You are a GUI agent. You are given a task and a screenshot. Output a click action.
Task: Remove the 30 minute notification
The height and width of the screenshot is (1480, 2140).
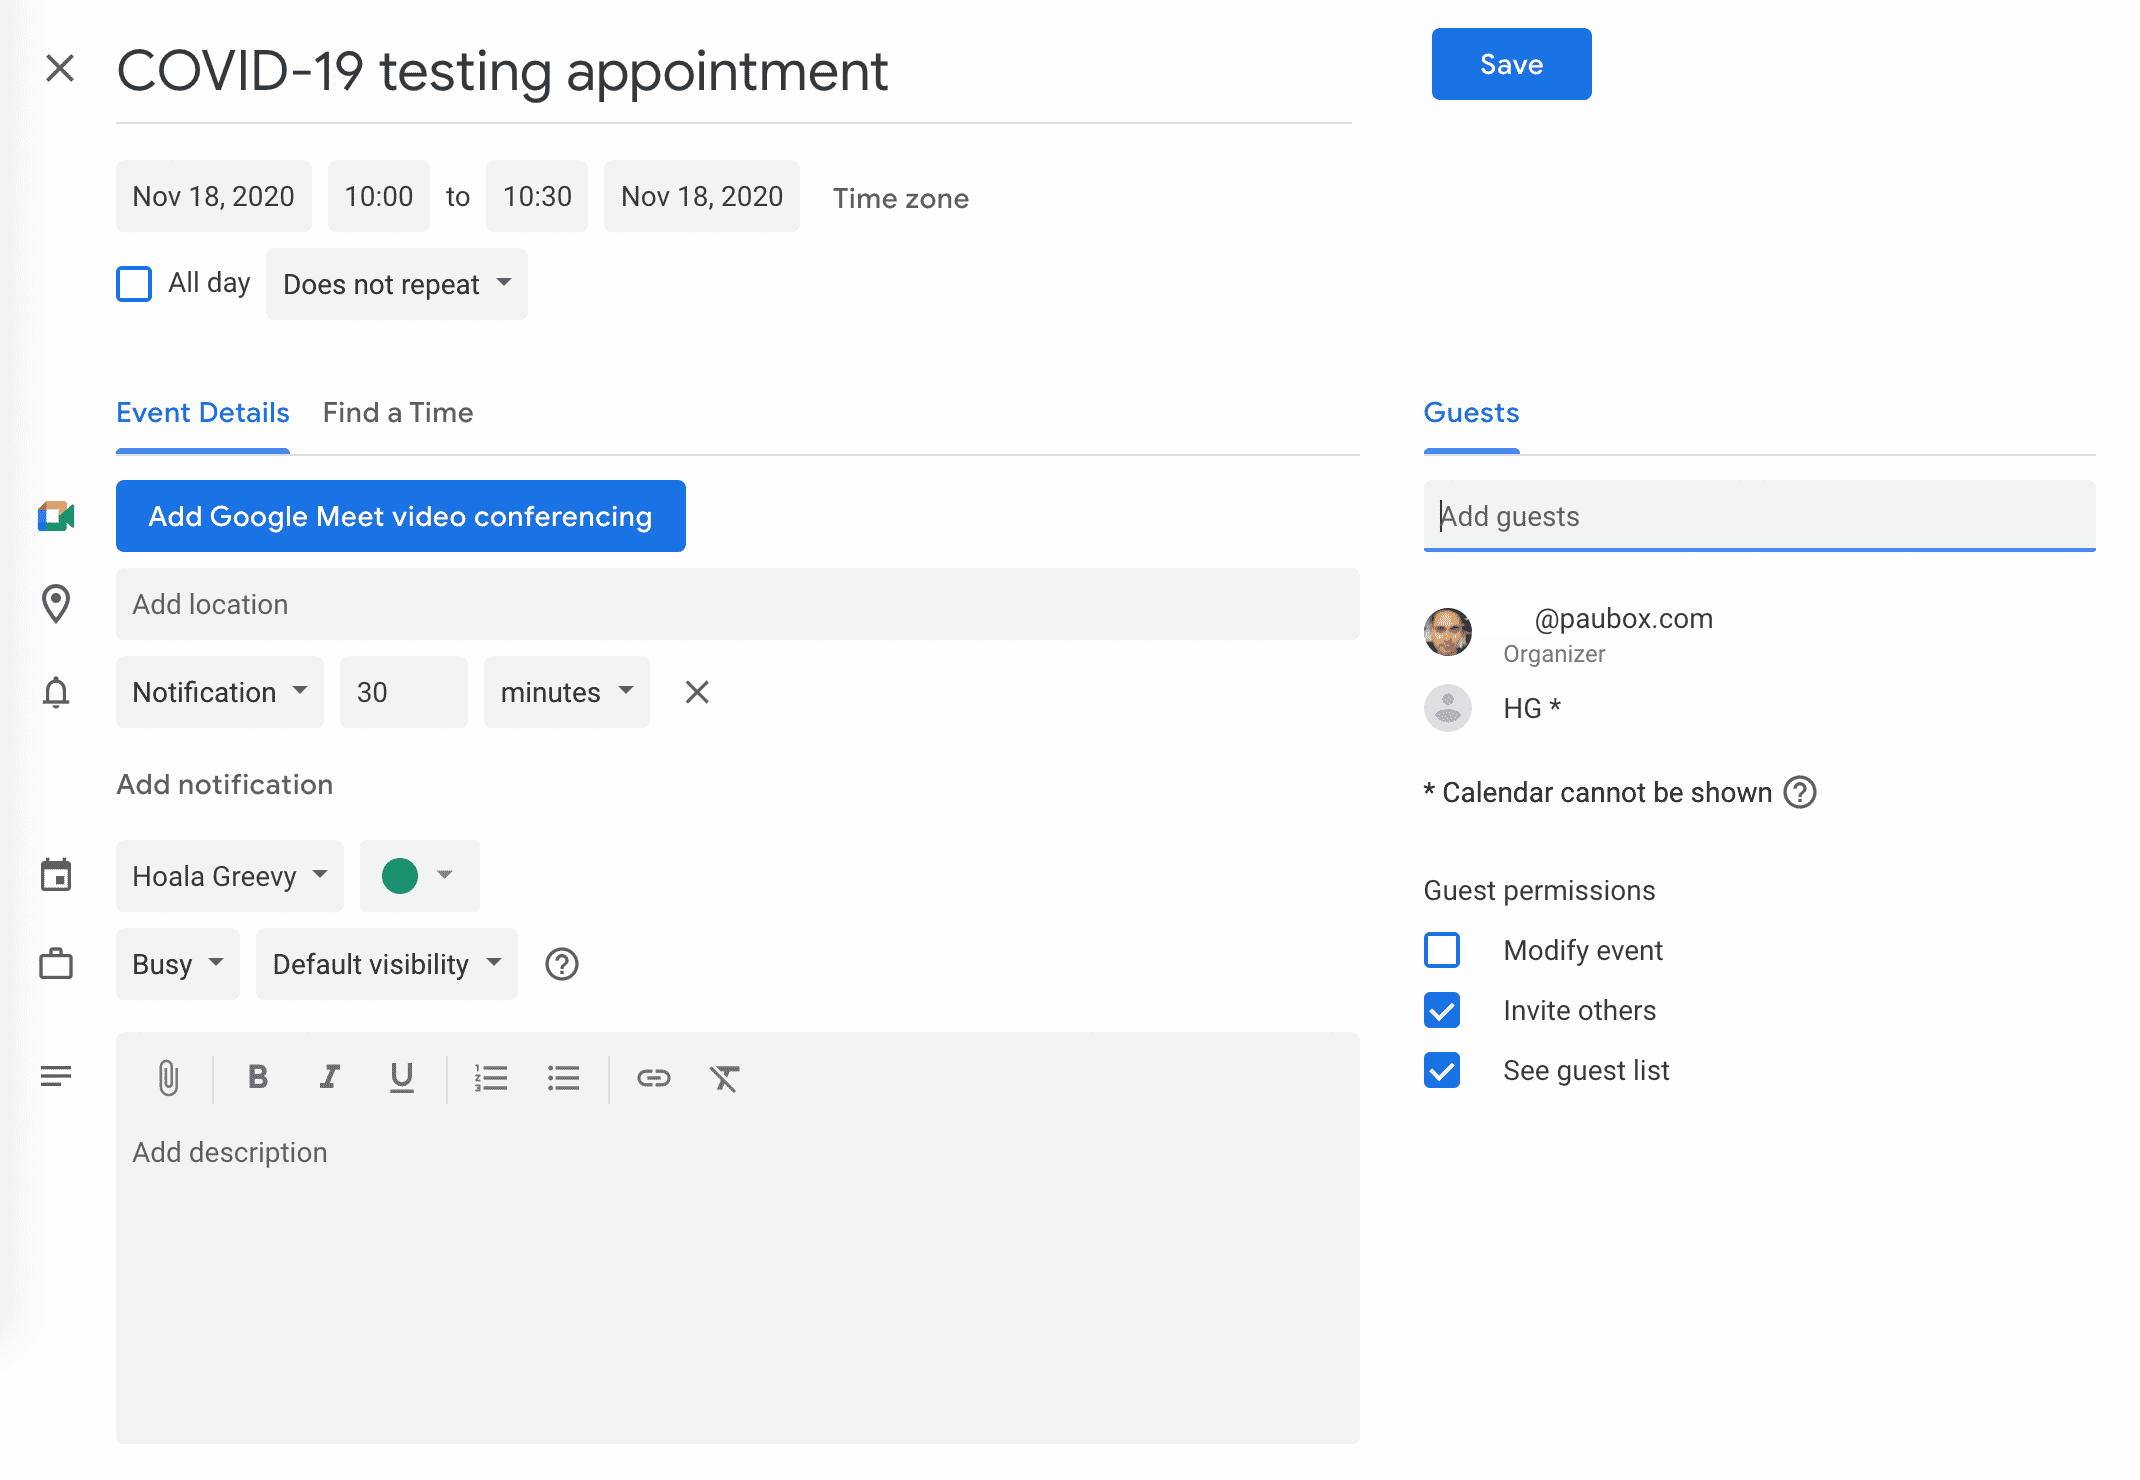[x=697, y=692]
